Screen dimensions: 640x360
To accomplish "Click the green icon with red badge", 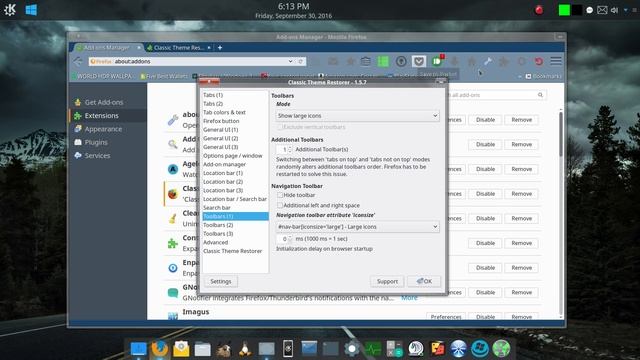I will point(438,61).
